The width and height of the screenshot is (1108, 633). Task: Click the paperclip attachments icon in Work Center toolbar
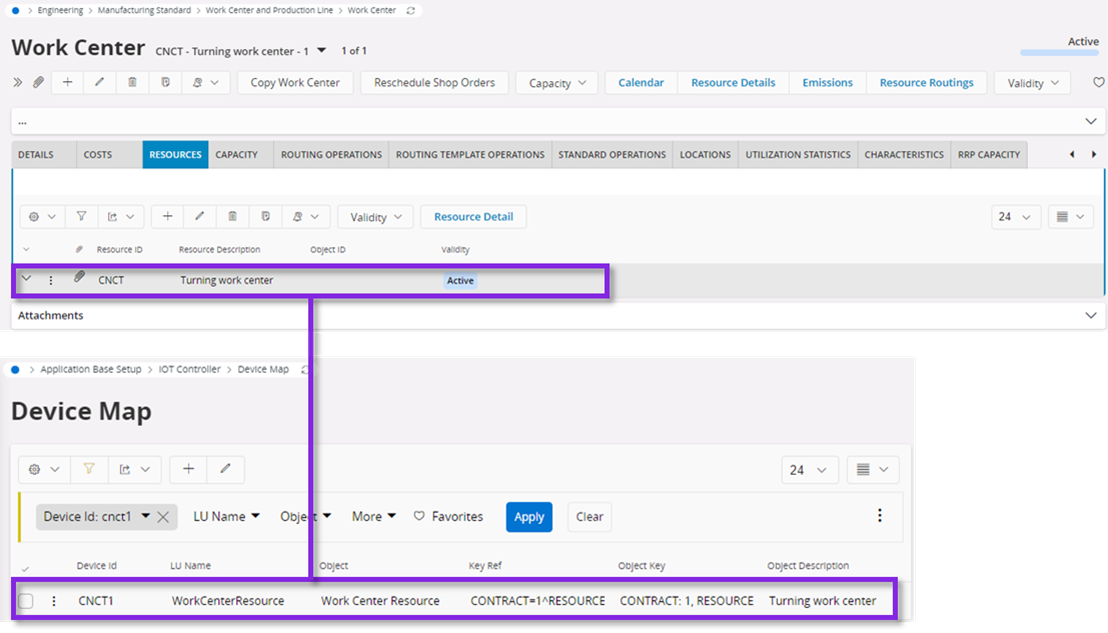(38, 83)
